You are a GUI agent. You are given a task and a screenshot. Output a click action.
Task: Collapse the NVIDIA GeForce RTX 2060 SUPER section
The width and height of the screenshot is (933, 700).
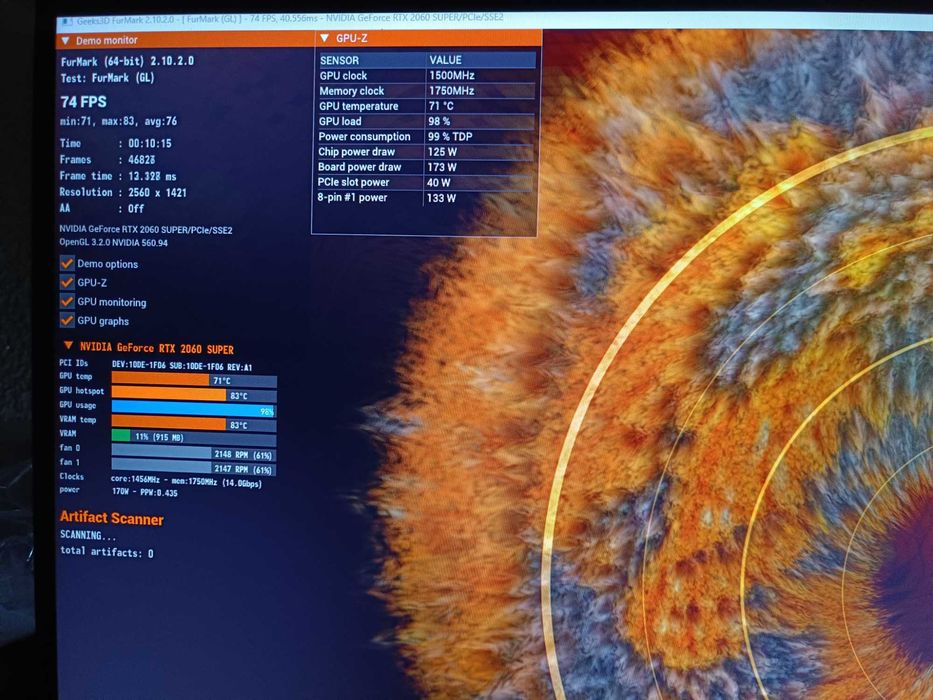pos(68,345)
